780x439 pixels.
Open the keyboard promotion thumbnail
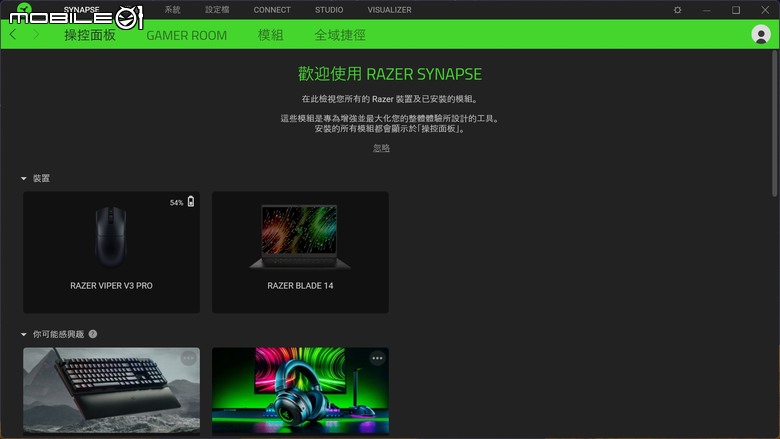tap(111, 391)
